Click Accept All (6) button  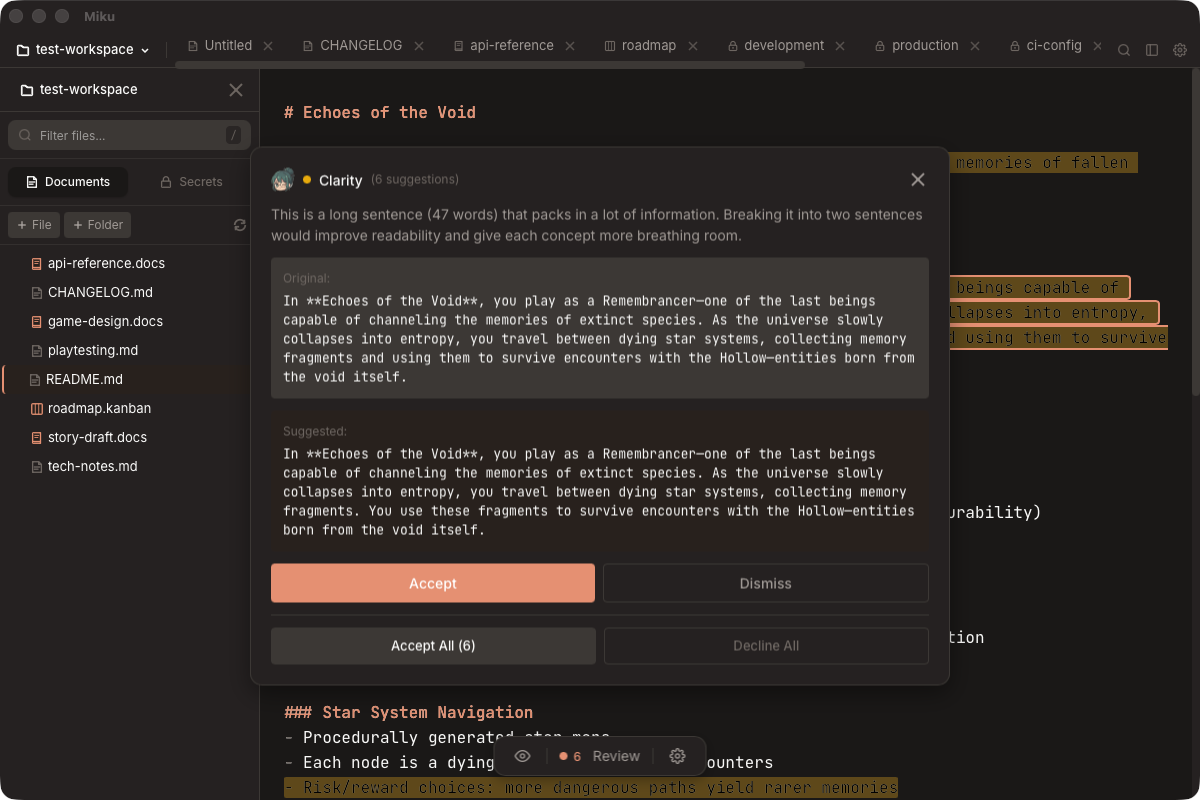[x=433, y=646]
